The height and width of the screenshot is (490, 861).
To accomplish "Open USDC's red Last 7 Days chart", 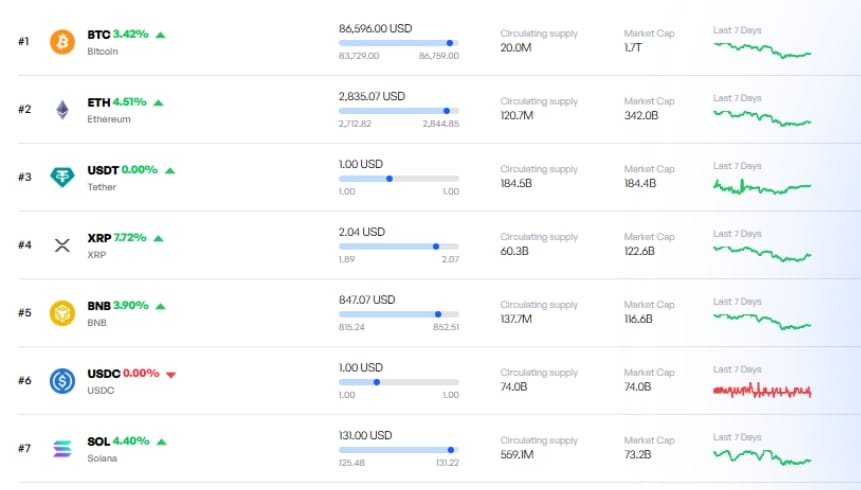I will 761,390.
